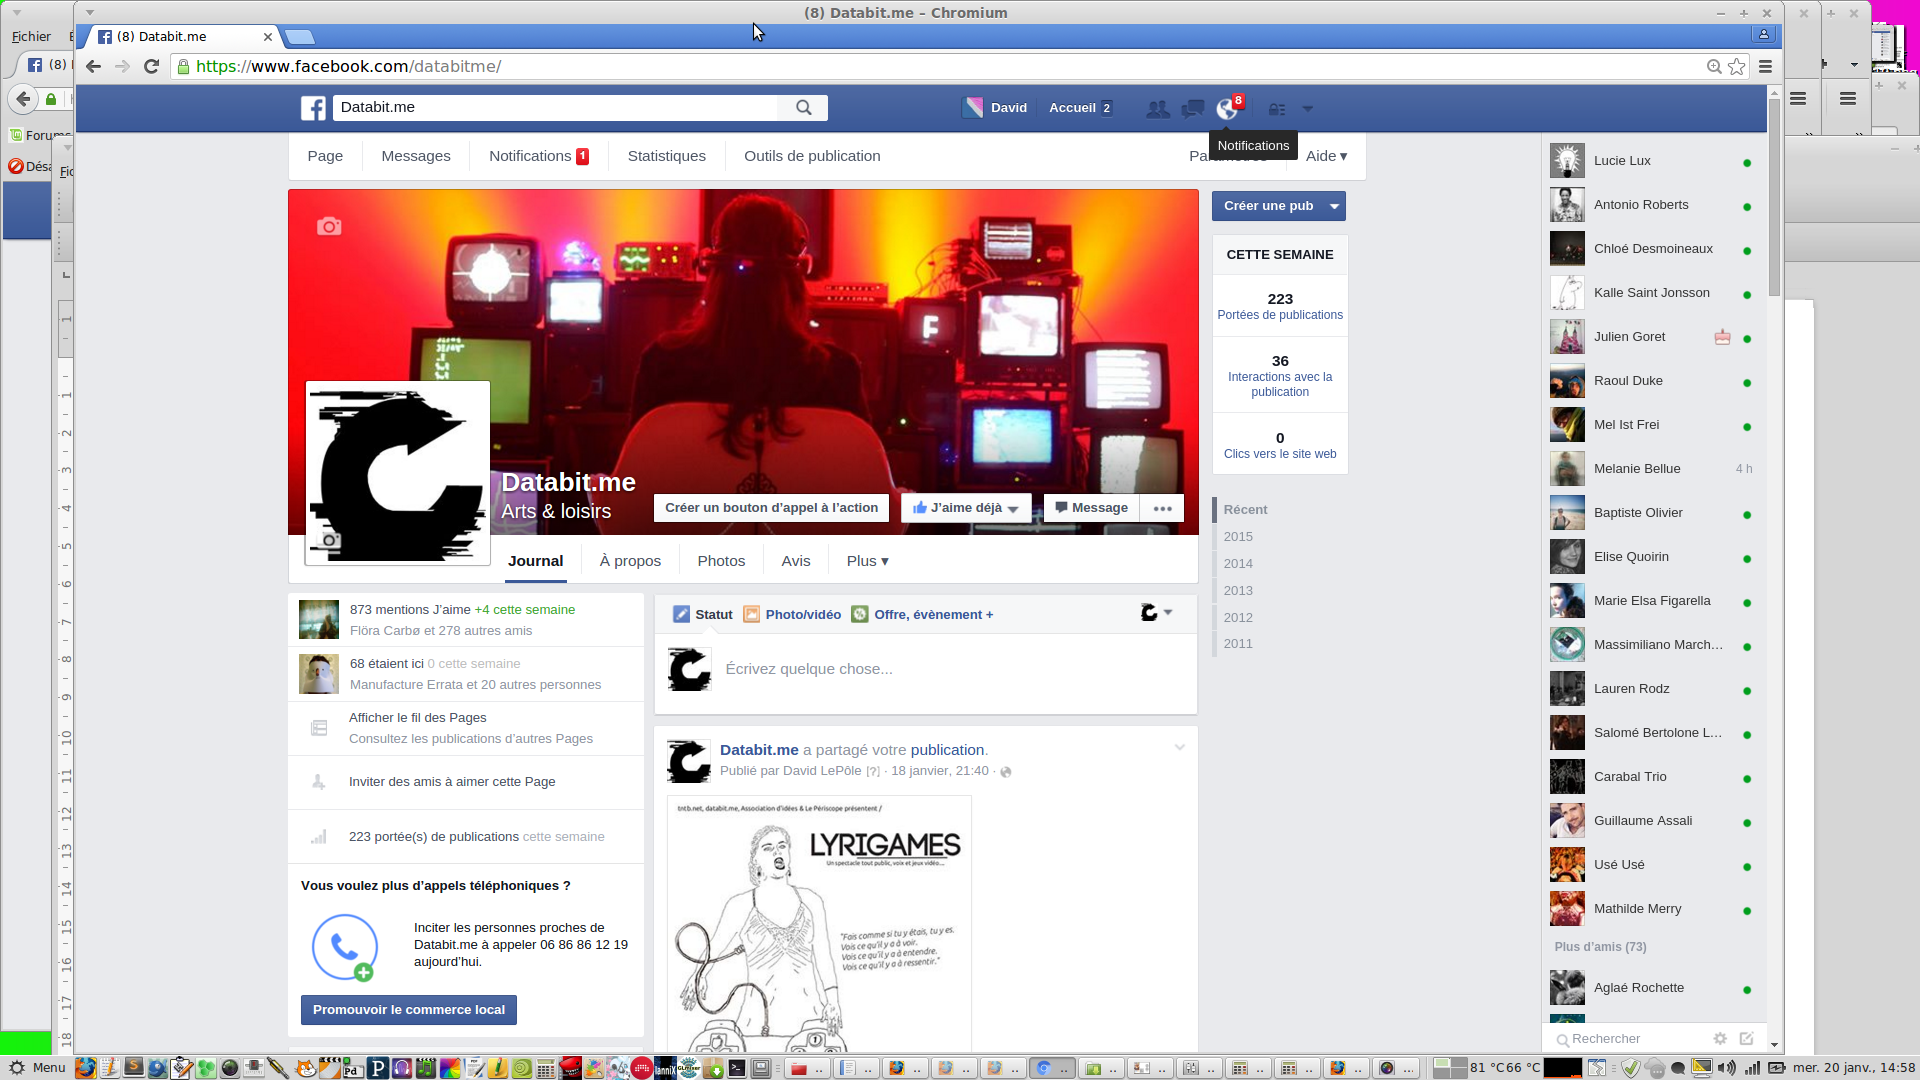Click Créer un bouton d'appel à l'action

point(771,508)
